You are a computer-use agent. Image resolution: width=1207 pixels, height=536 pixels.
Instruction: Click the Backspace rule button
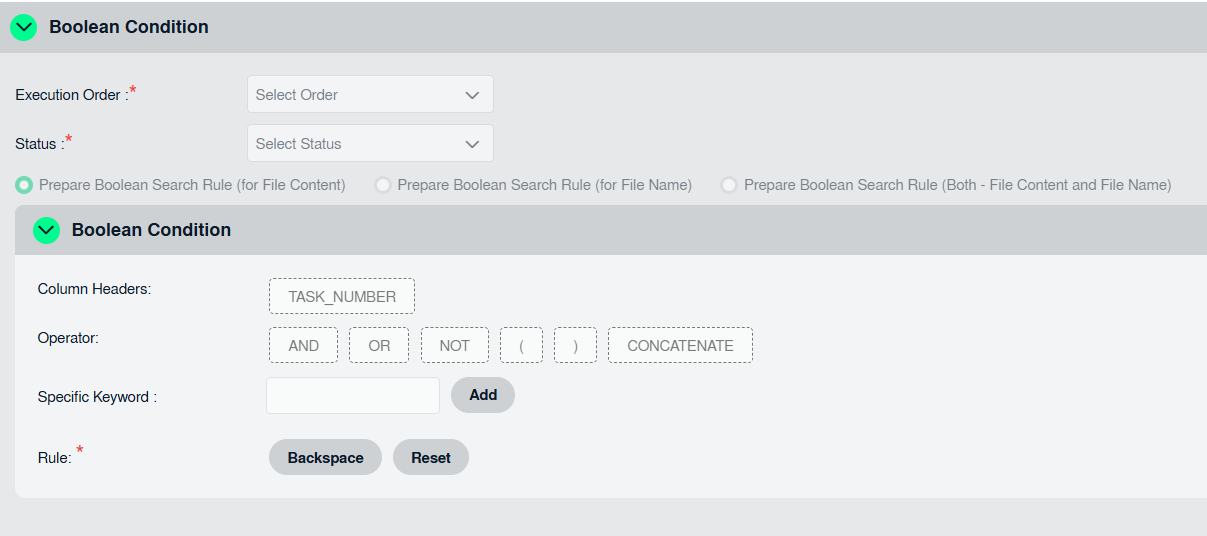[325, 458]
